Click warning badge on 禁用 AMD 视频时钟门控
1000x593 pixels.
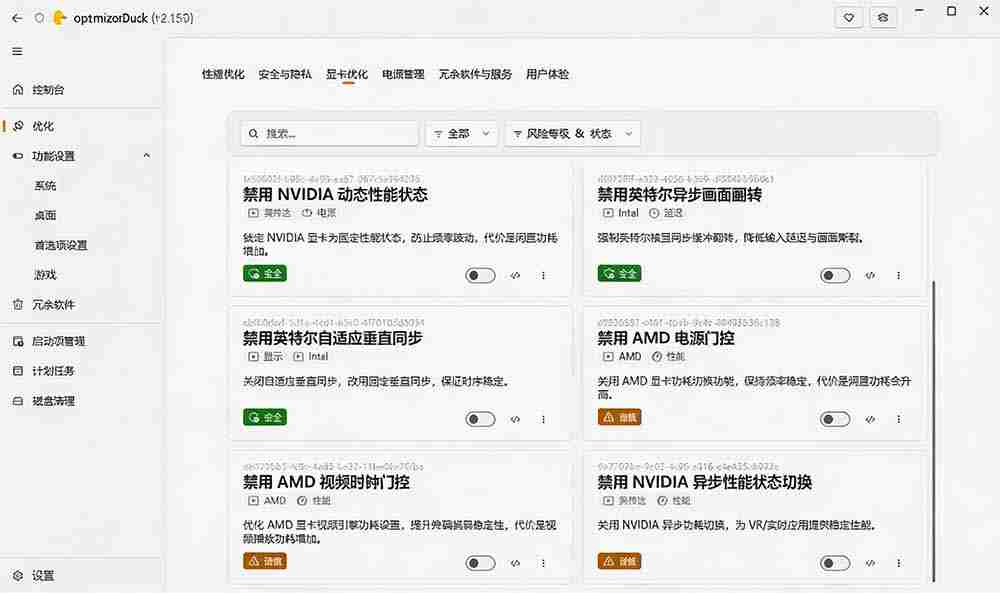click(x=265, y=561)
